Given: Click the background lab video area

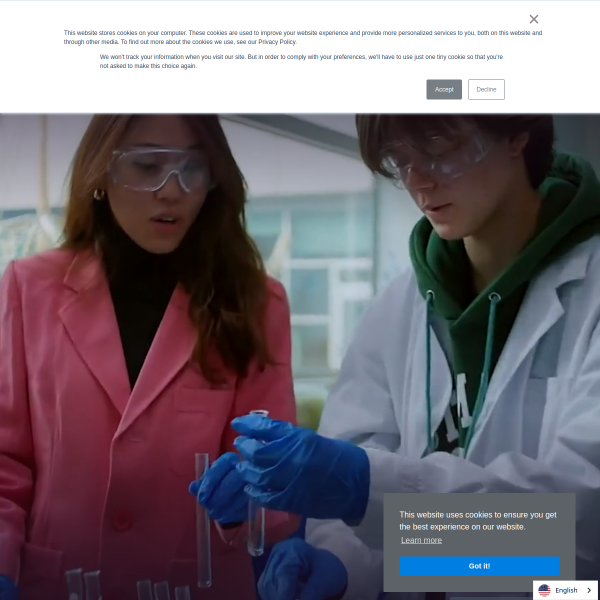Looking at the screenshot, I should (300, 300).
